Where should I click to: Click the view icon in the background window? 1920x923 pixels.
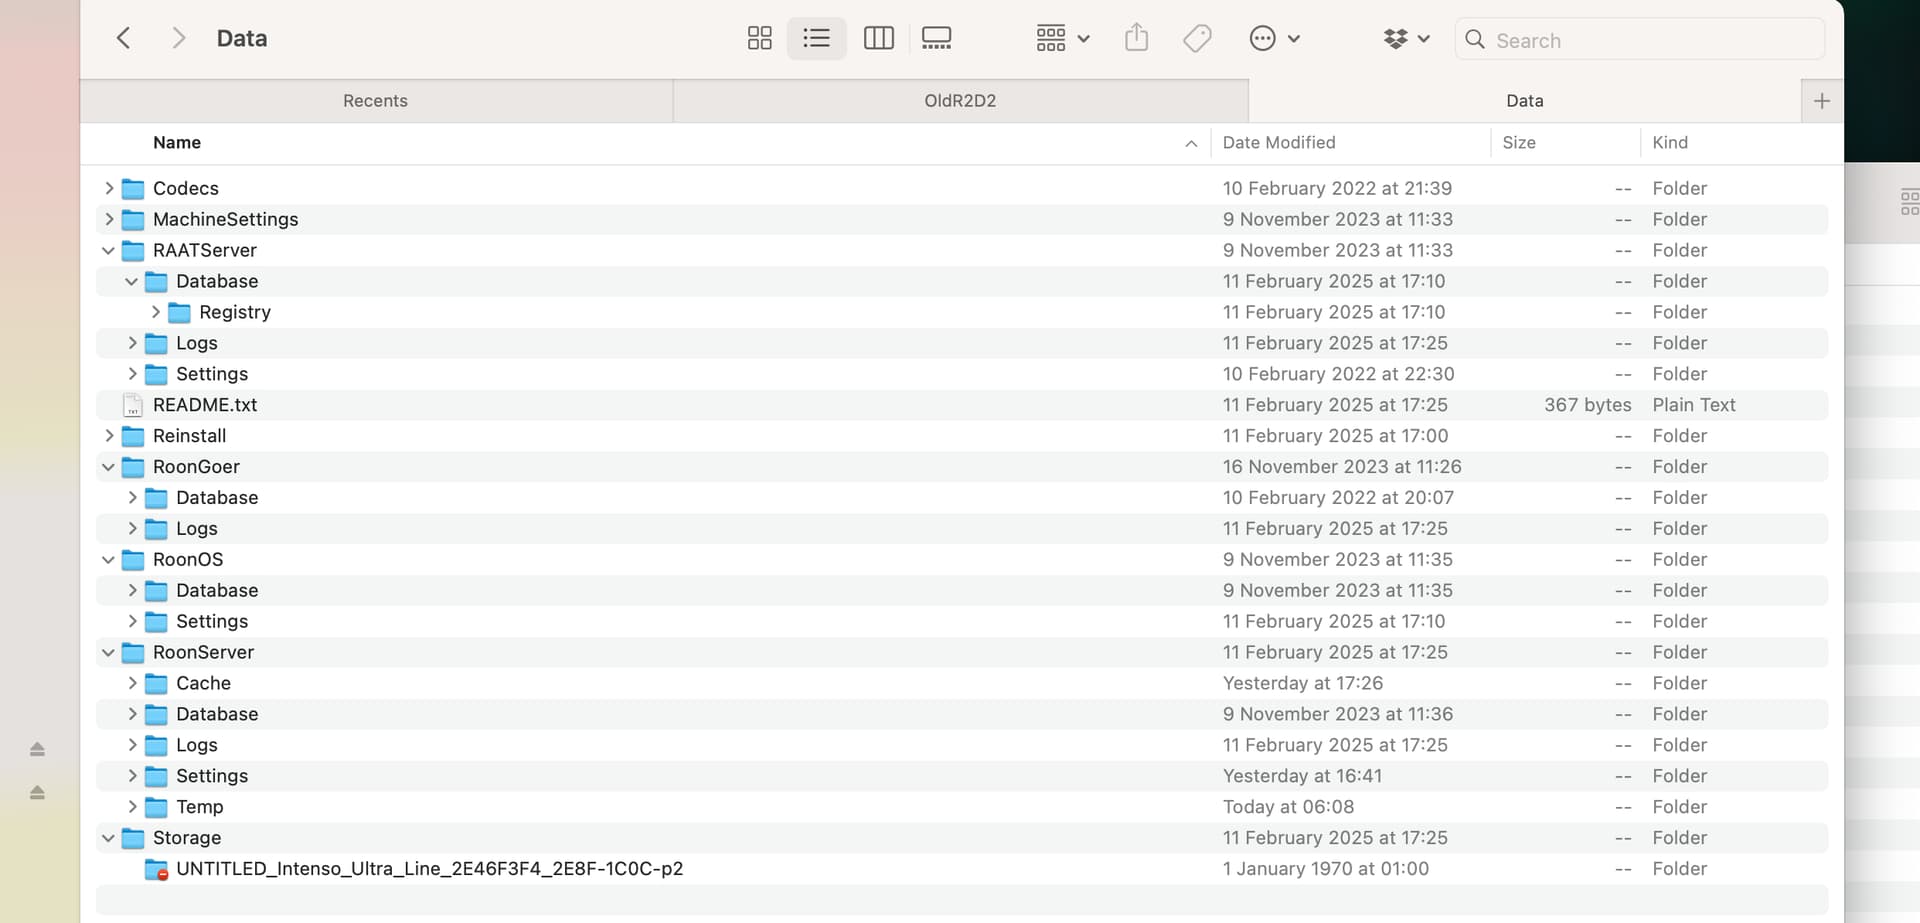tap(1909, 202)
